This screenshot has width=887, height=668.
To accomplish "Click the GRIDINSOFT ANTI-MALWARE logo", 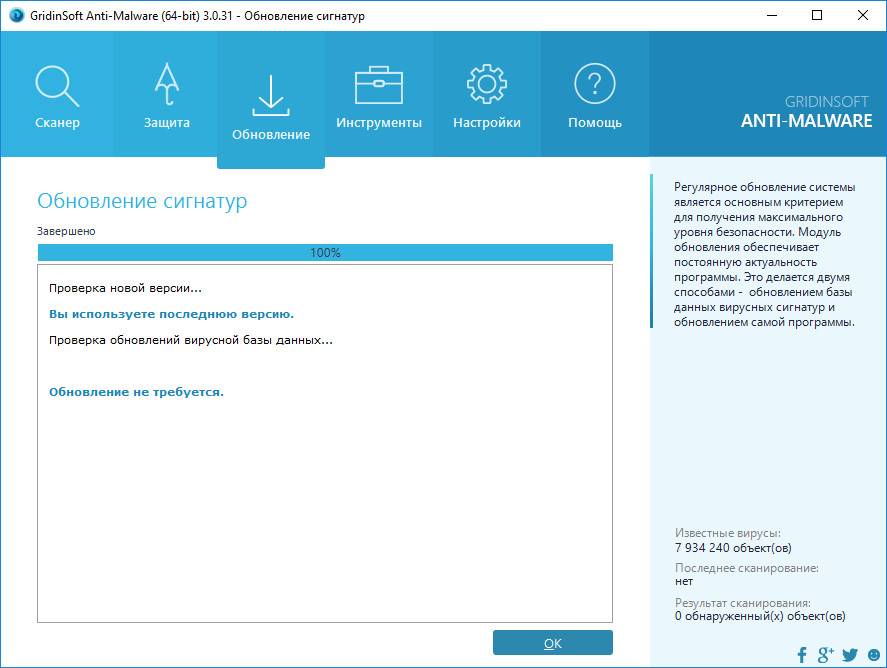I will [x=806, y=112].
